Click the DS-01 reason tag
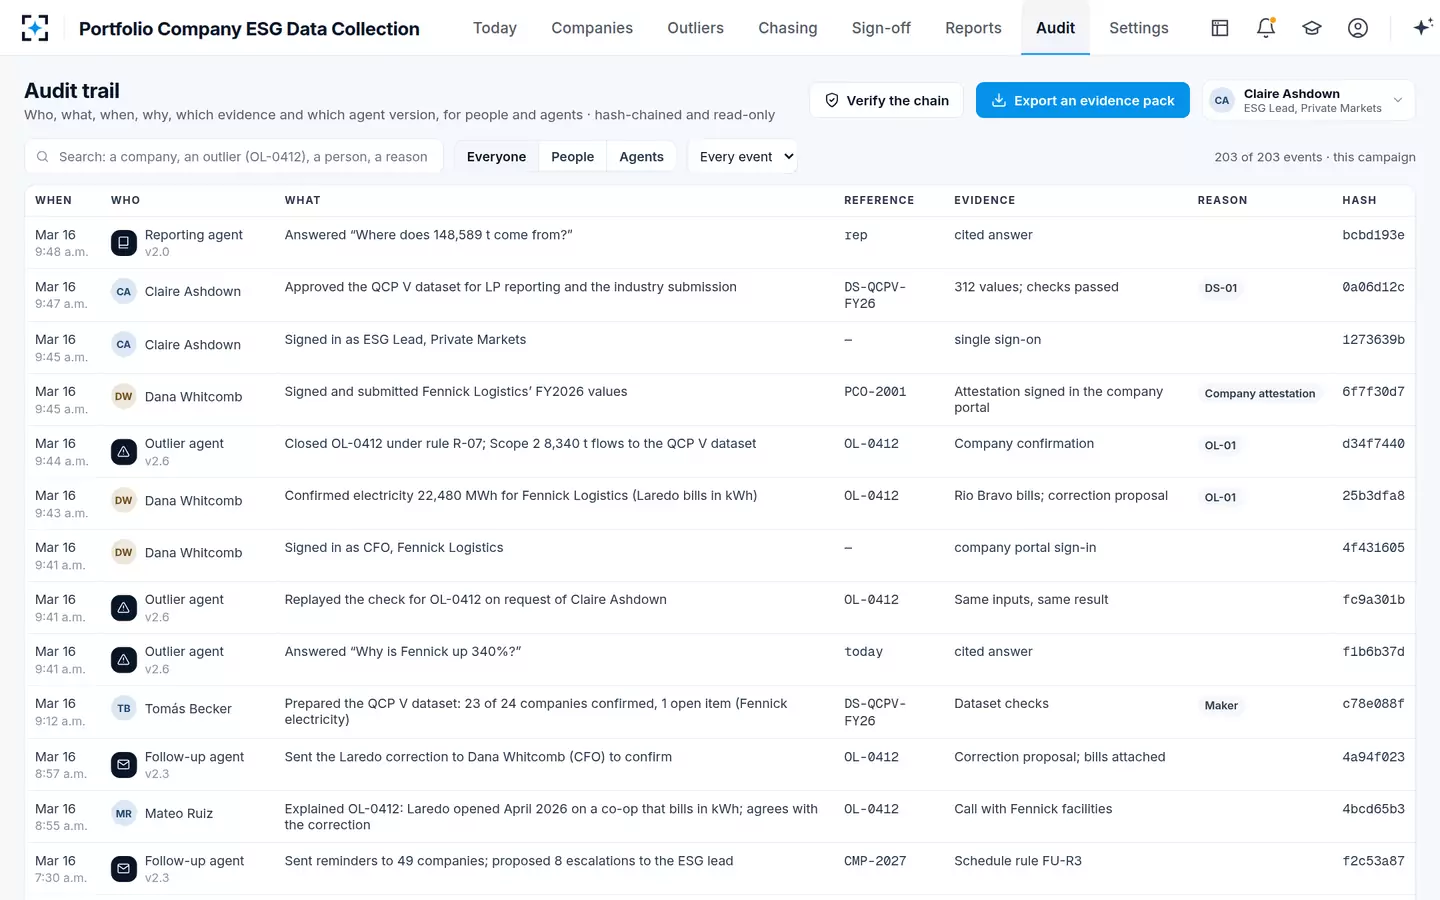1440x900 pixels. [x=1221, y=288]
